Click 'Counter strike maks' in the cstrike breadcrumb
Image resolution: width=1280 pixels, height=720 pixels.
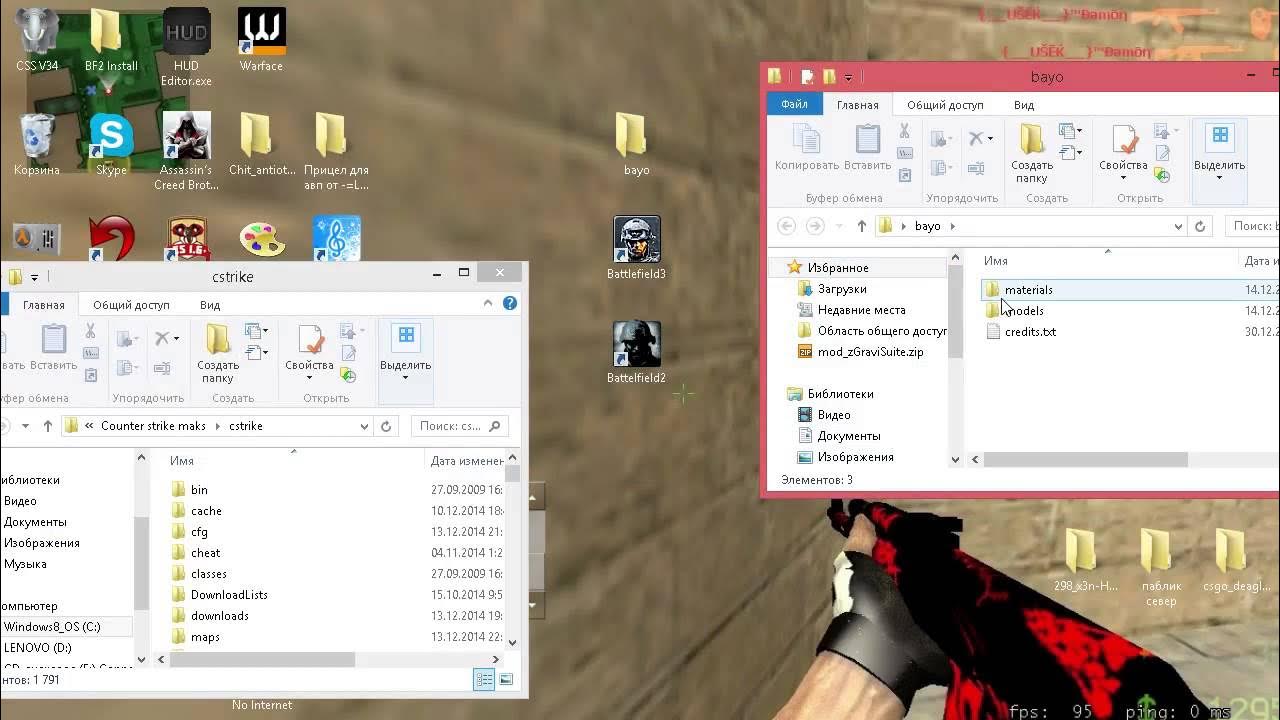pyautogui.click(x=153, y=426)
